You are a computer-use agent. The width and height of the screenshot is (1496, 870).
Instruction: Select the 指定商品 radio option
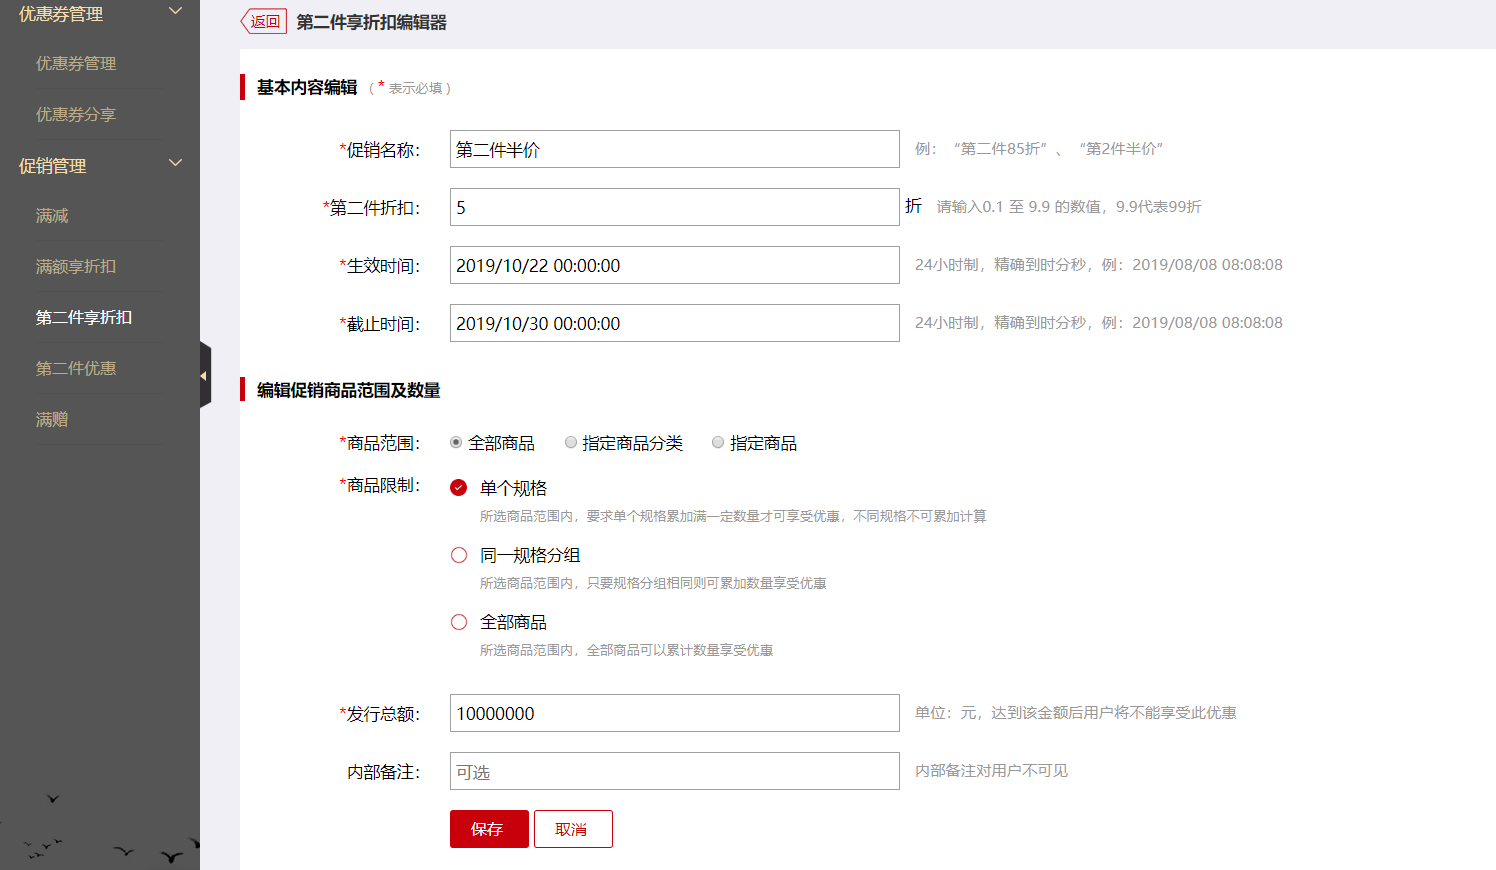click(x=716, y=442)
